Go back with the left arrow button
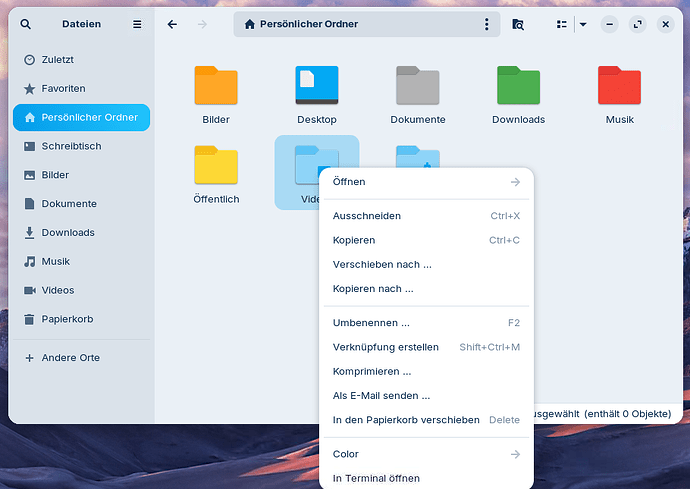690x489 pixels. pyautogui.click(x=172, y=24)
